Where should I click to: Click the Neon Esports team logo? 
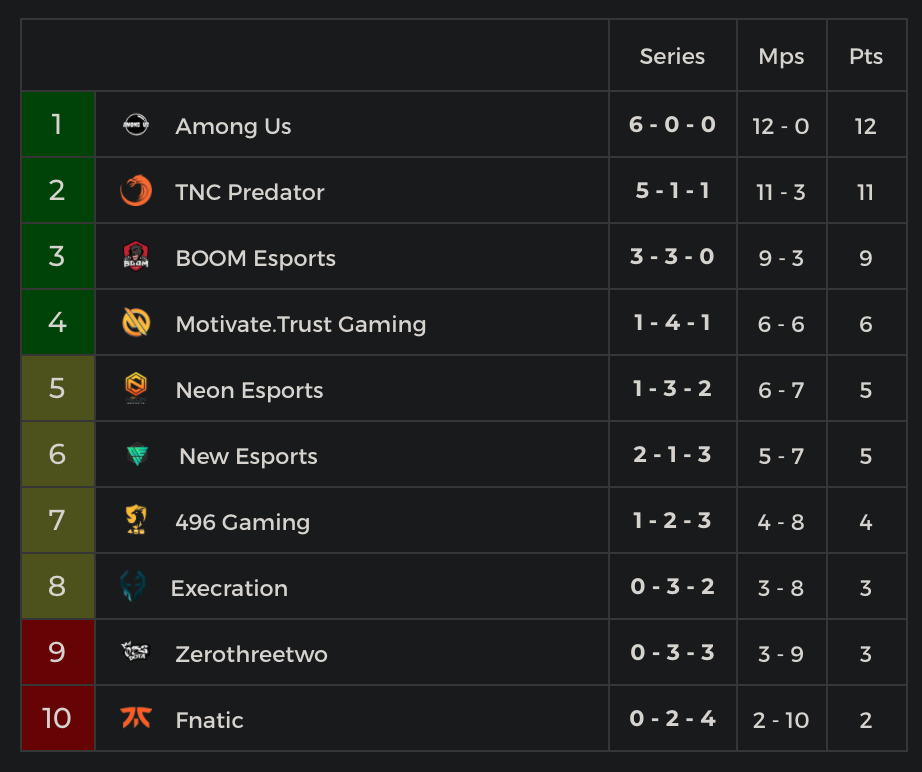coord(136,389)
